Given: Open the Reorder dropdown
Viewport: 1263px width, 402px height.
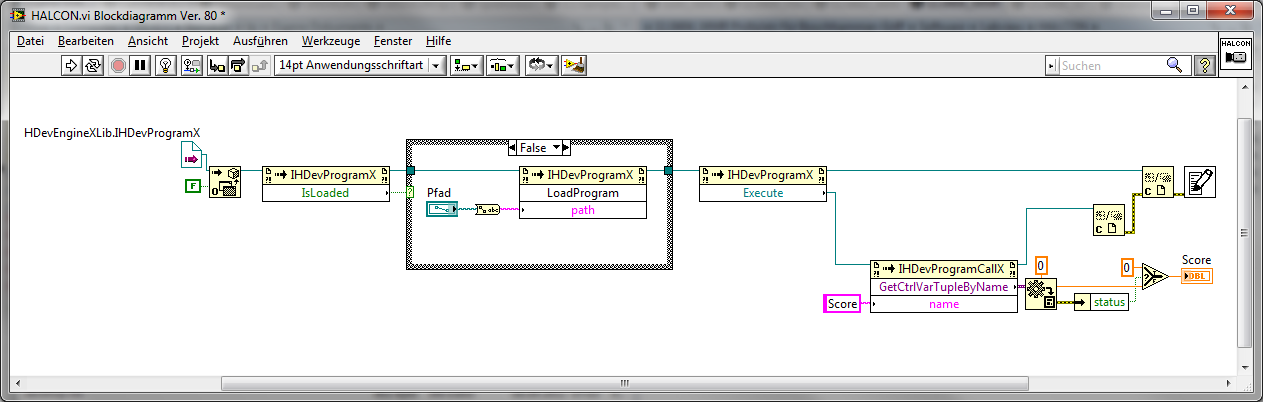Looking at the screenshot, I should pyautogui.click(x=541, y=65).
